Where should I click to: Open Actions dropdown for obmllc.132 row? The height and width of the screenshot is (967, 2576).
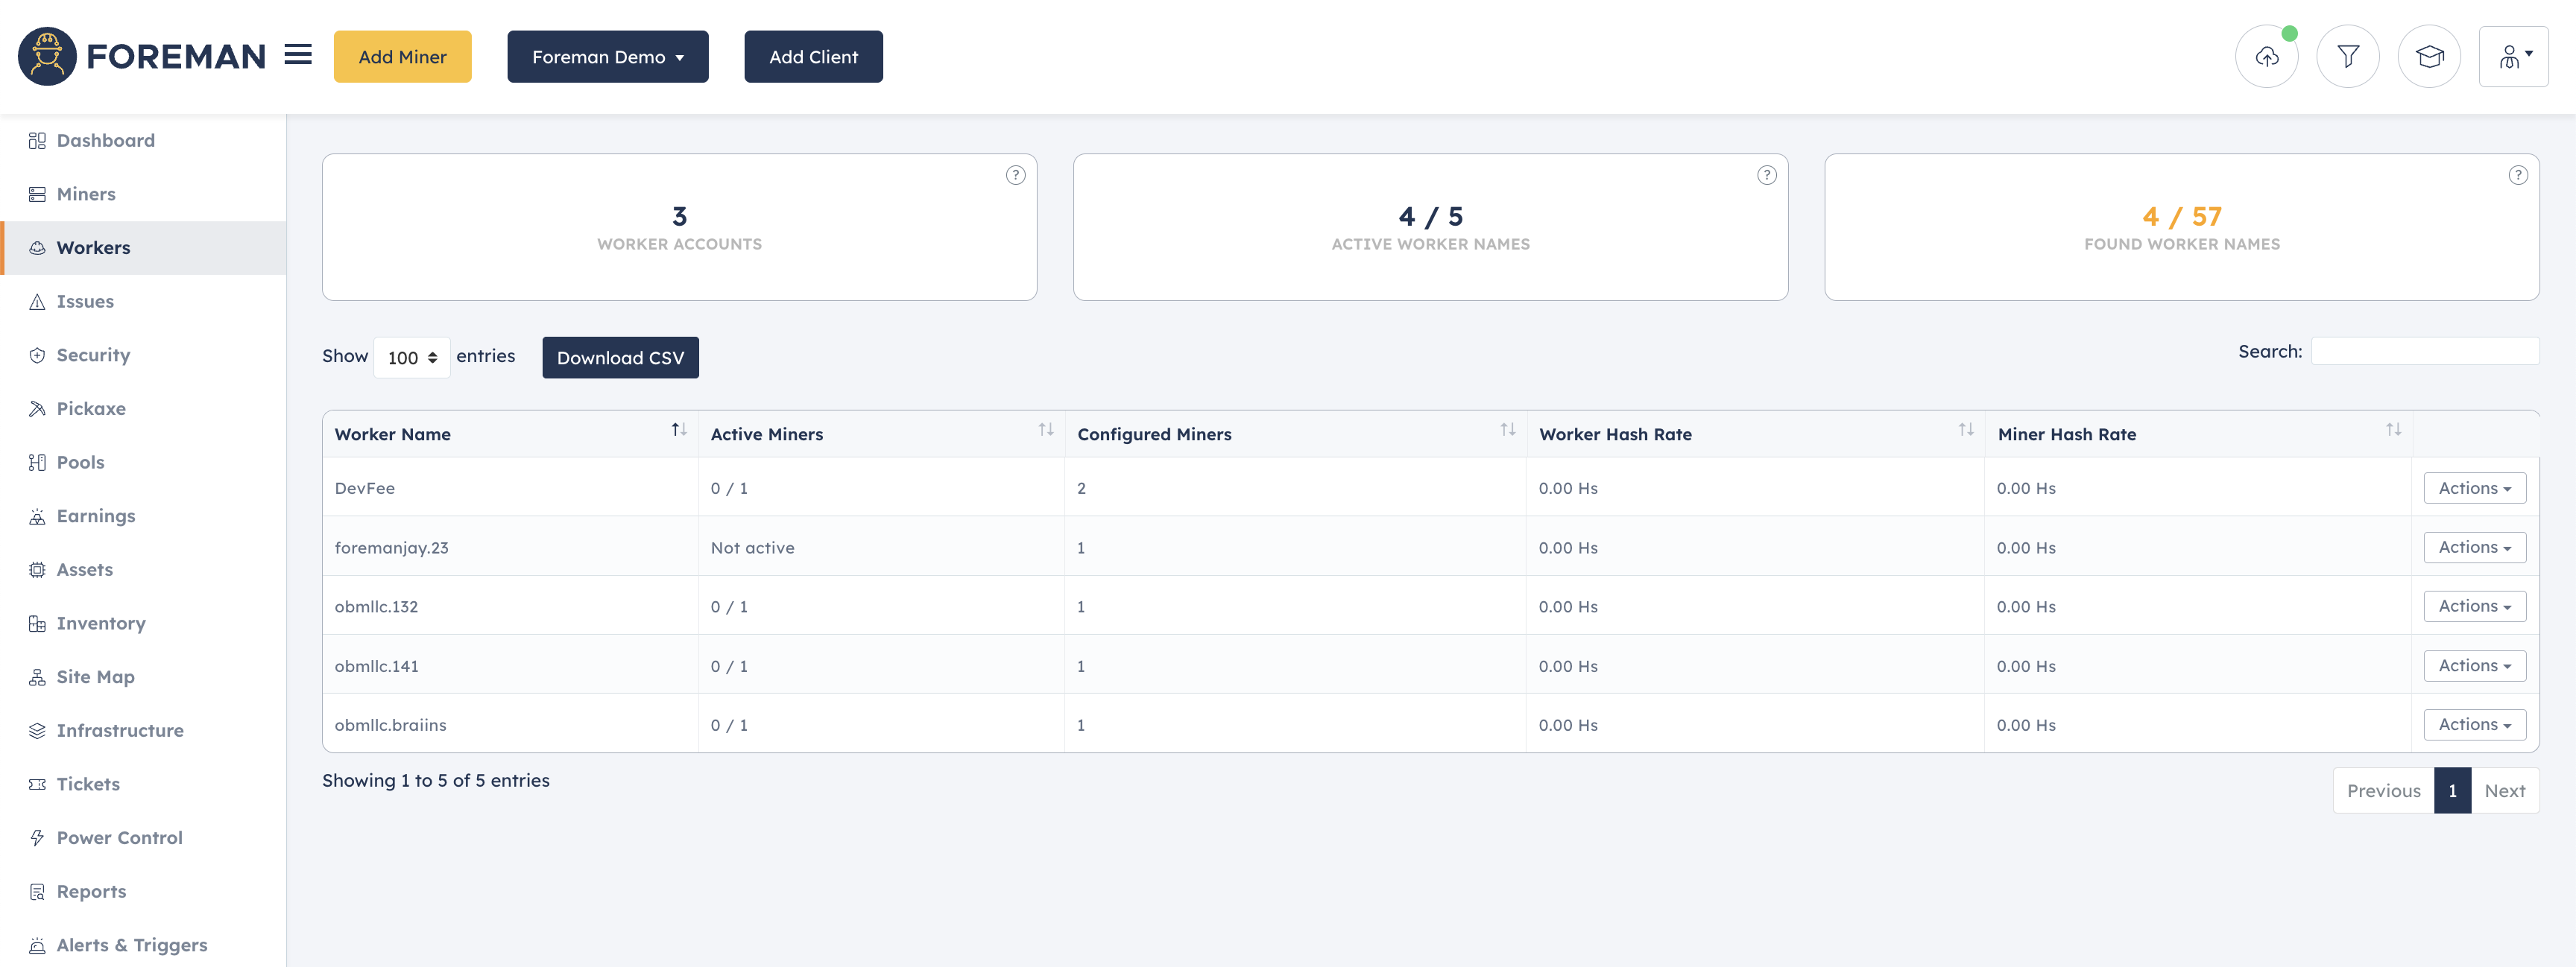tap(2474, 606)
